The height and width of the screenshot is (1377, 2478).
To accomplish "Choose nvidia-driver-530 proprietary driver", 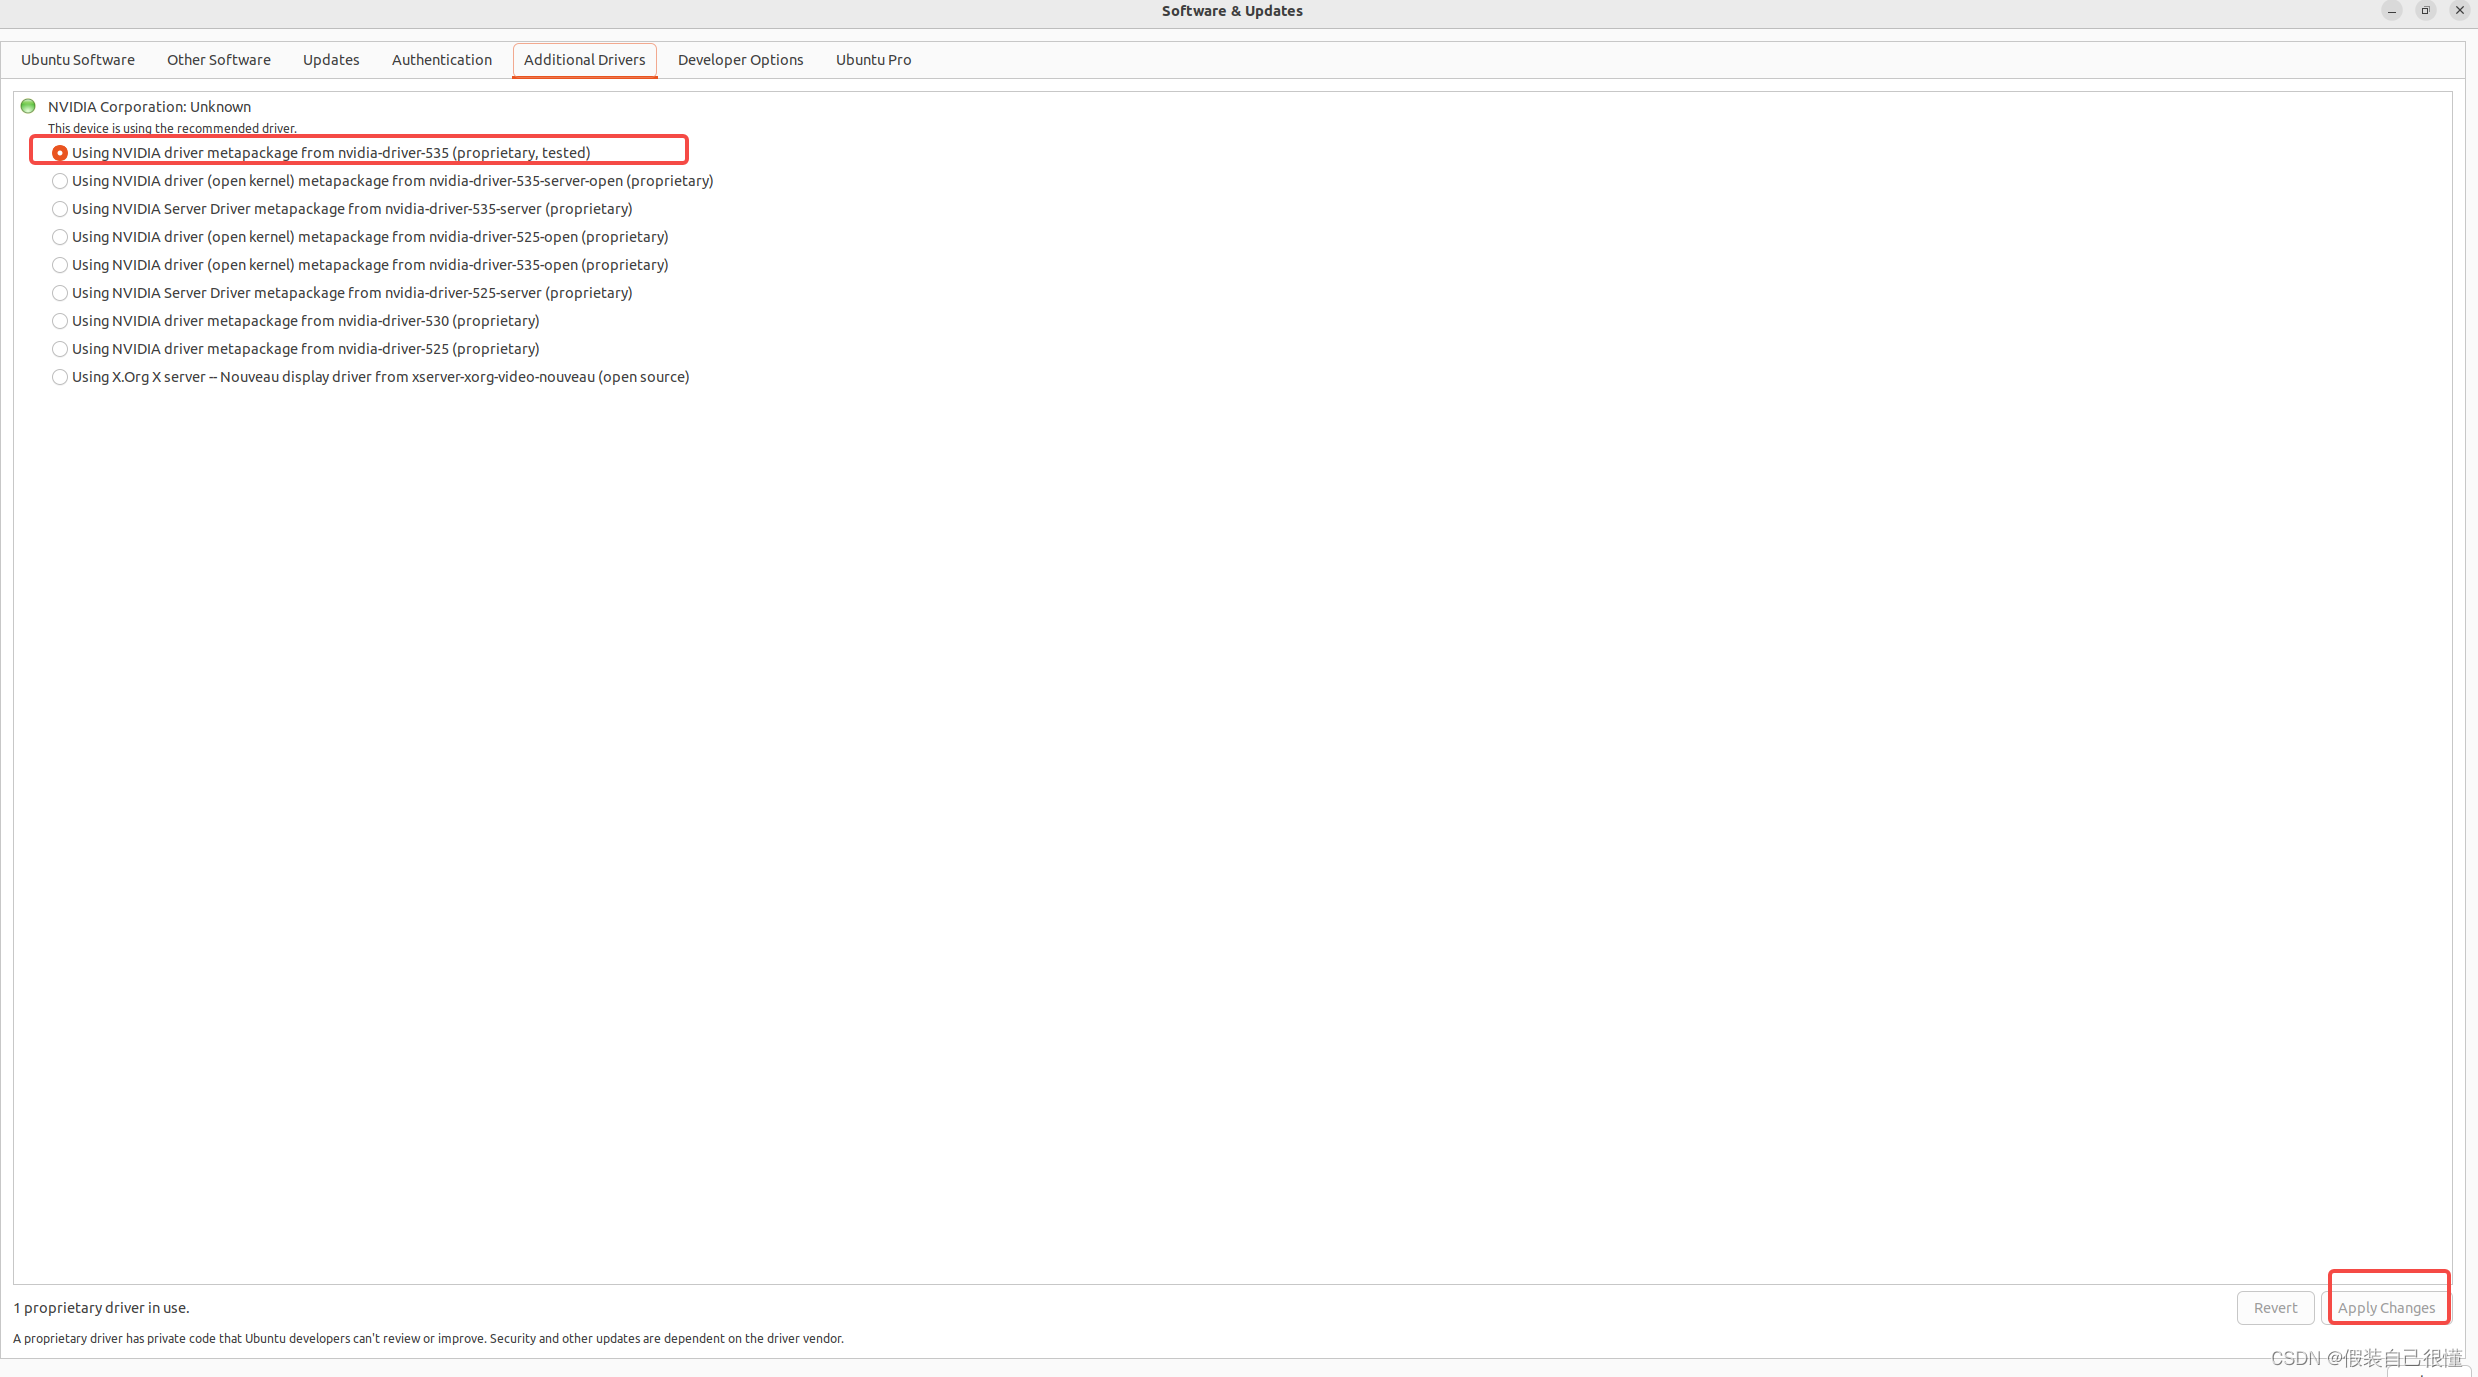I will [60, 321].
